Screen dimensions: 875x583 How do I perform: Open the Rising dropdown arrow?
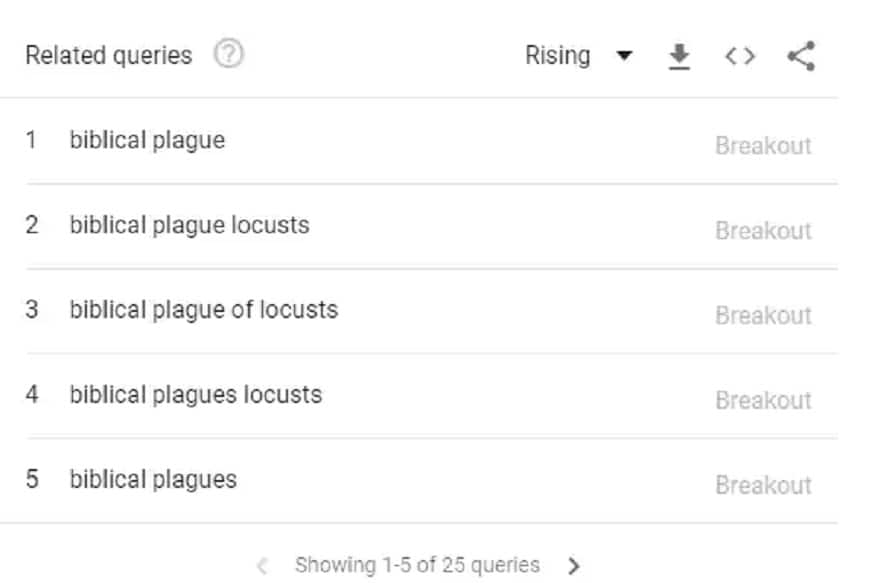(624, 57)
